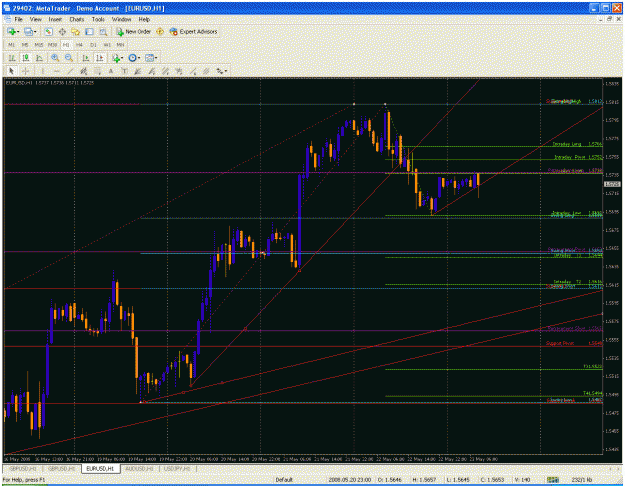Select the Cursor arrow tool
The image size is (625, 486).
12,71
